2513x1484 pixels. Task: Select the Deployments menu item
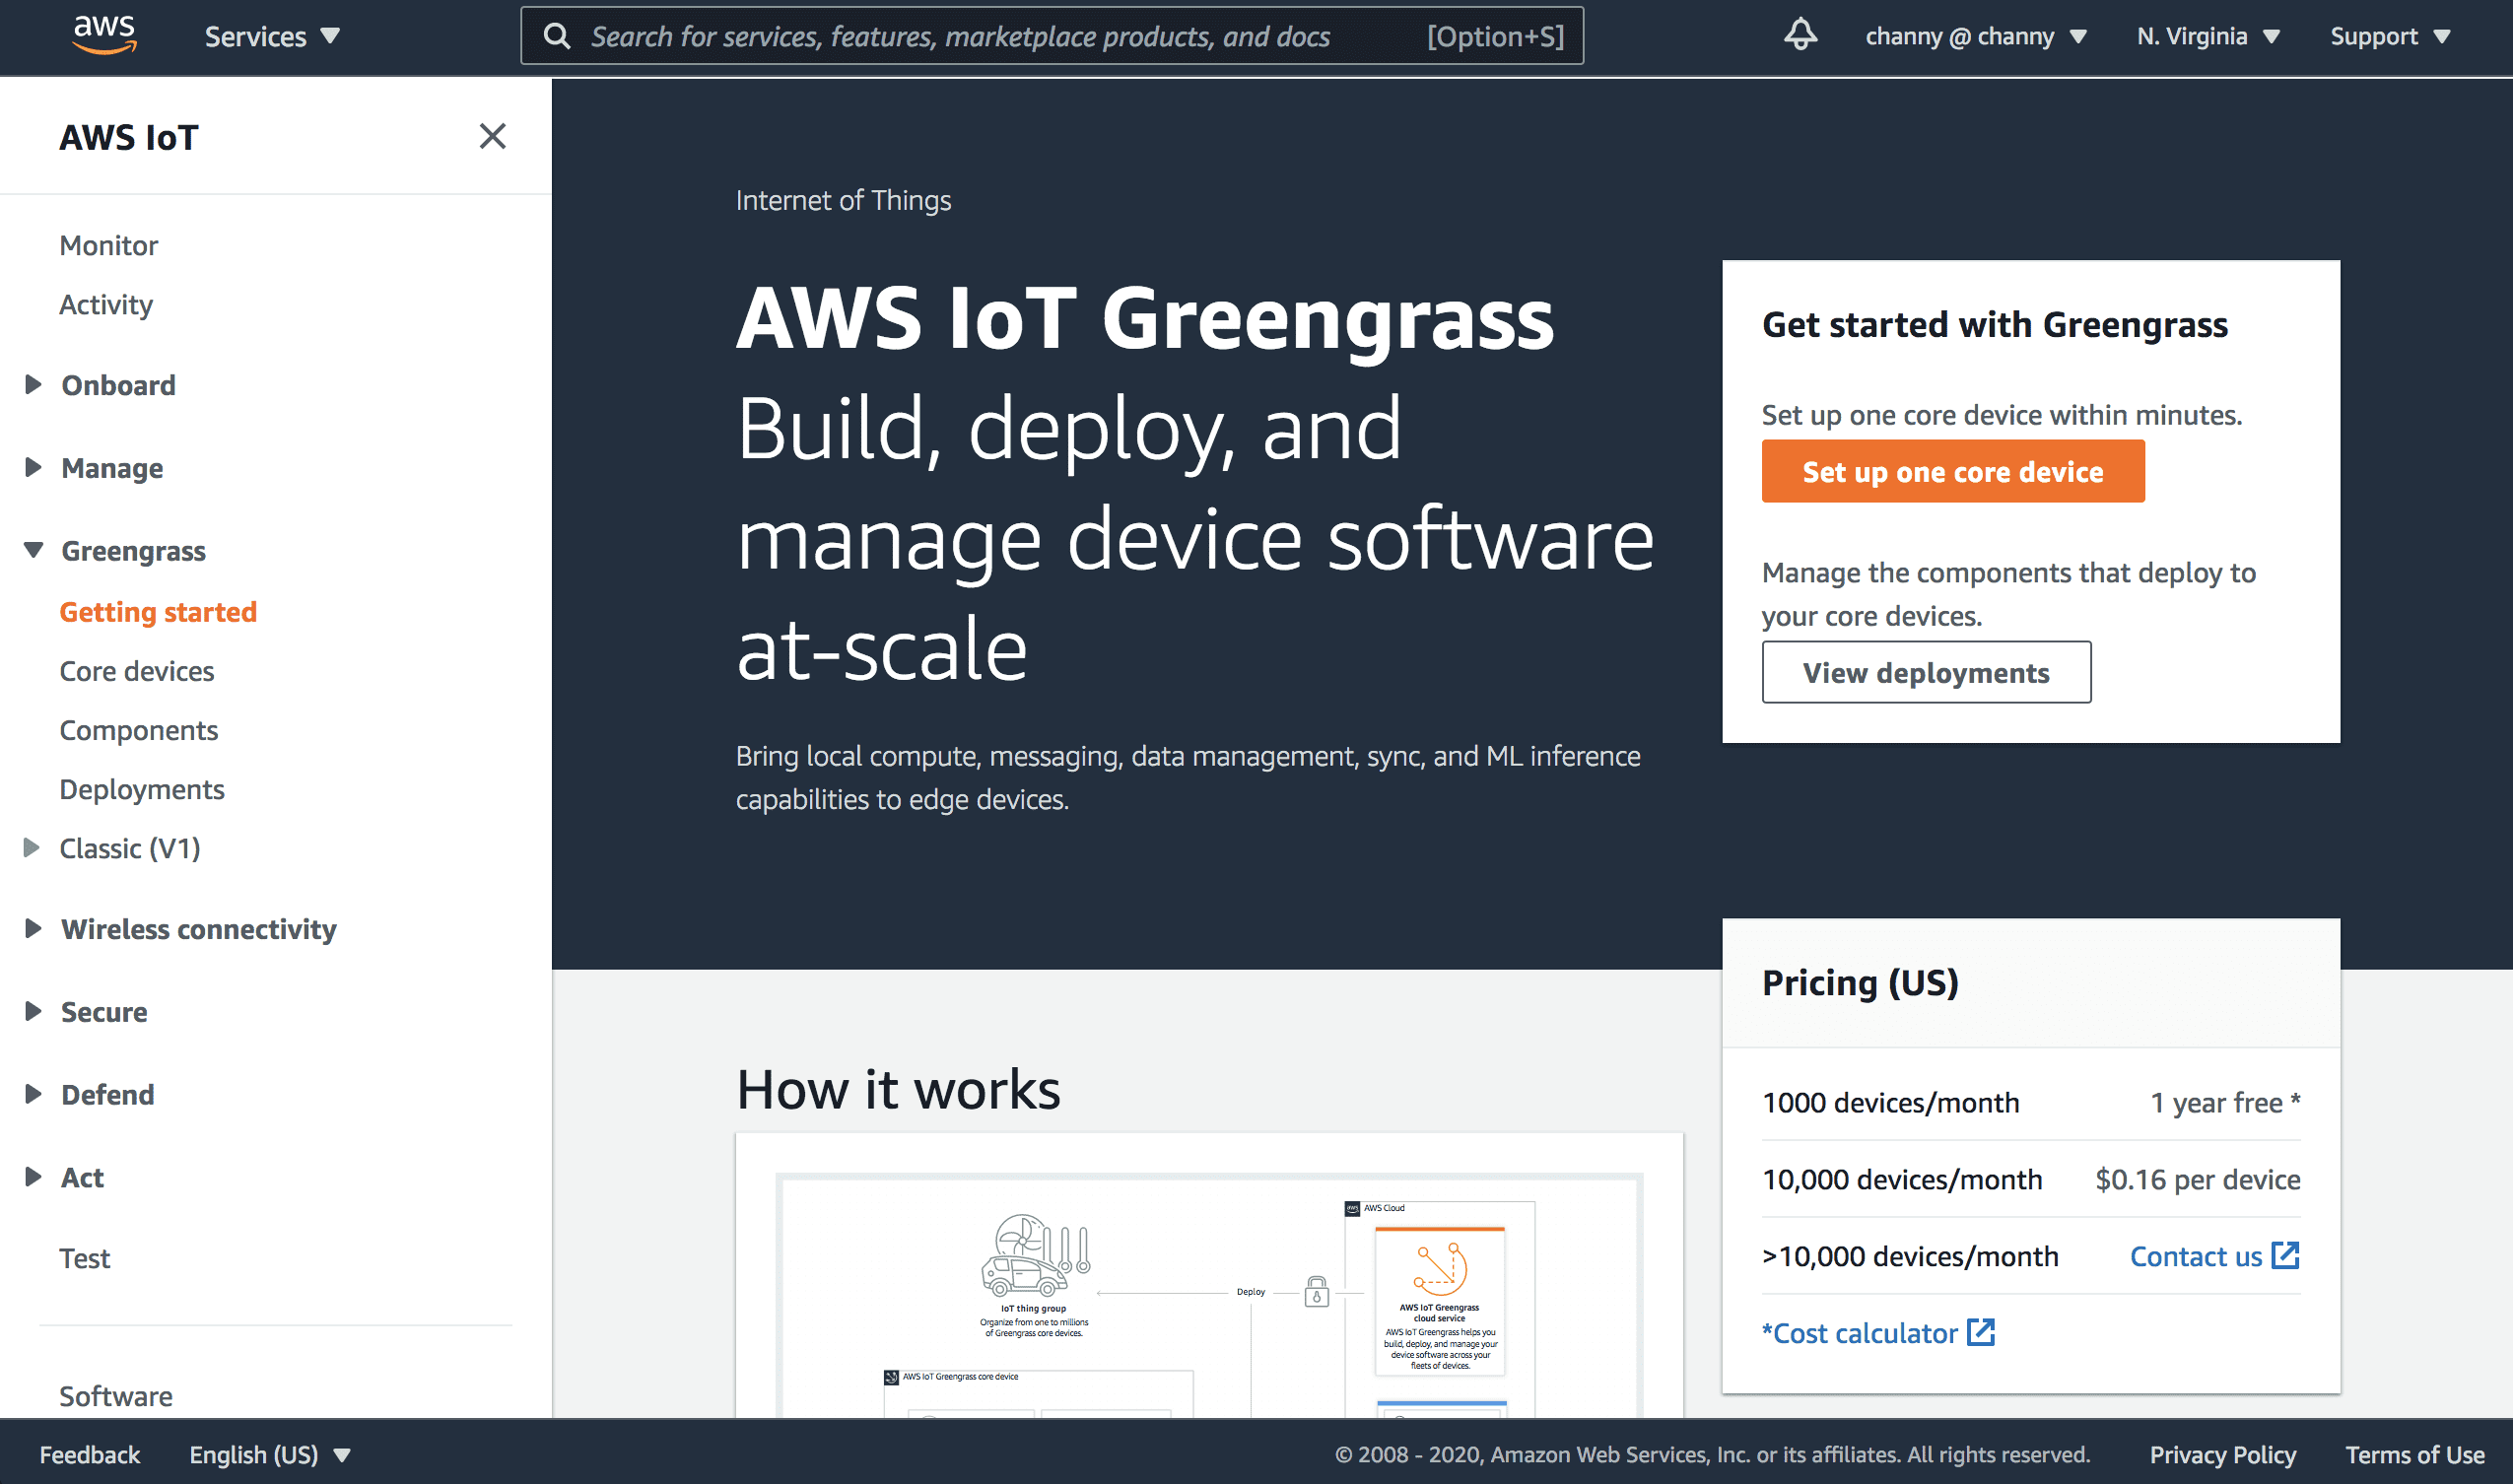tap(141, 788)
